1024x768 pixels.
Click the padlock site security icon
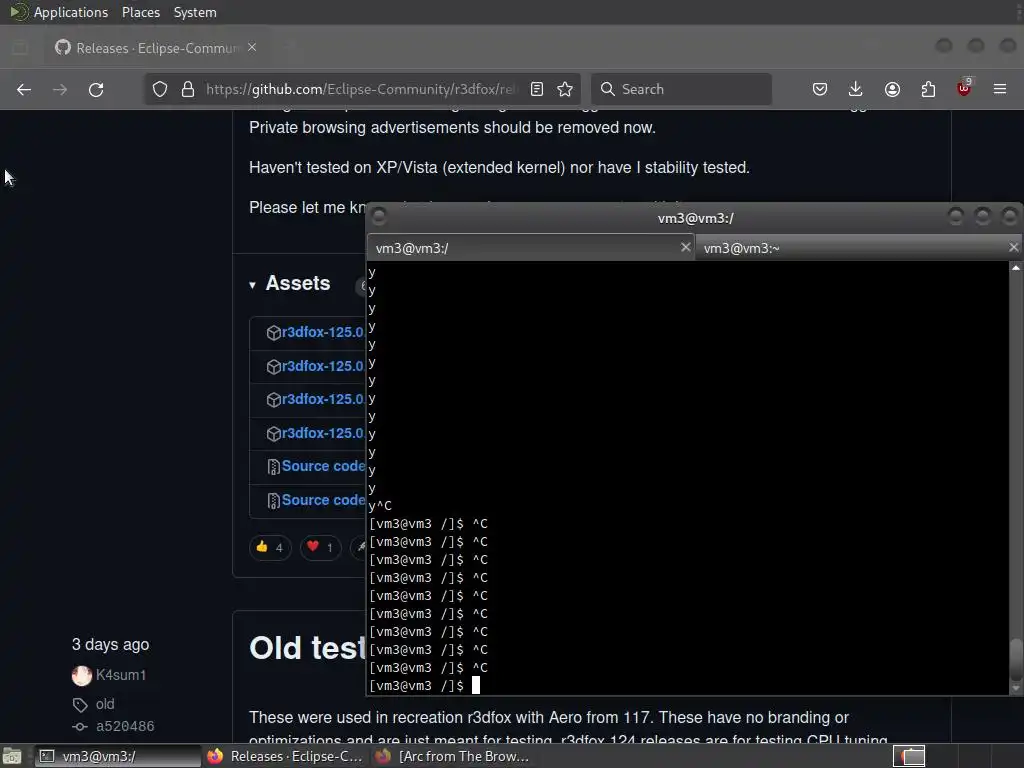point(188,89)
